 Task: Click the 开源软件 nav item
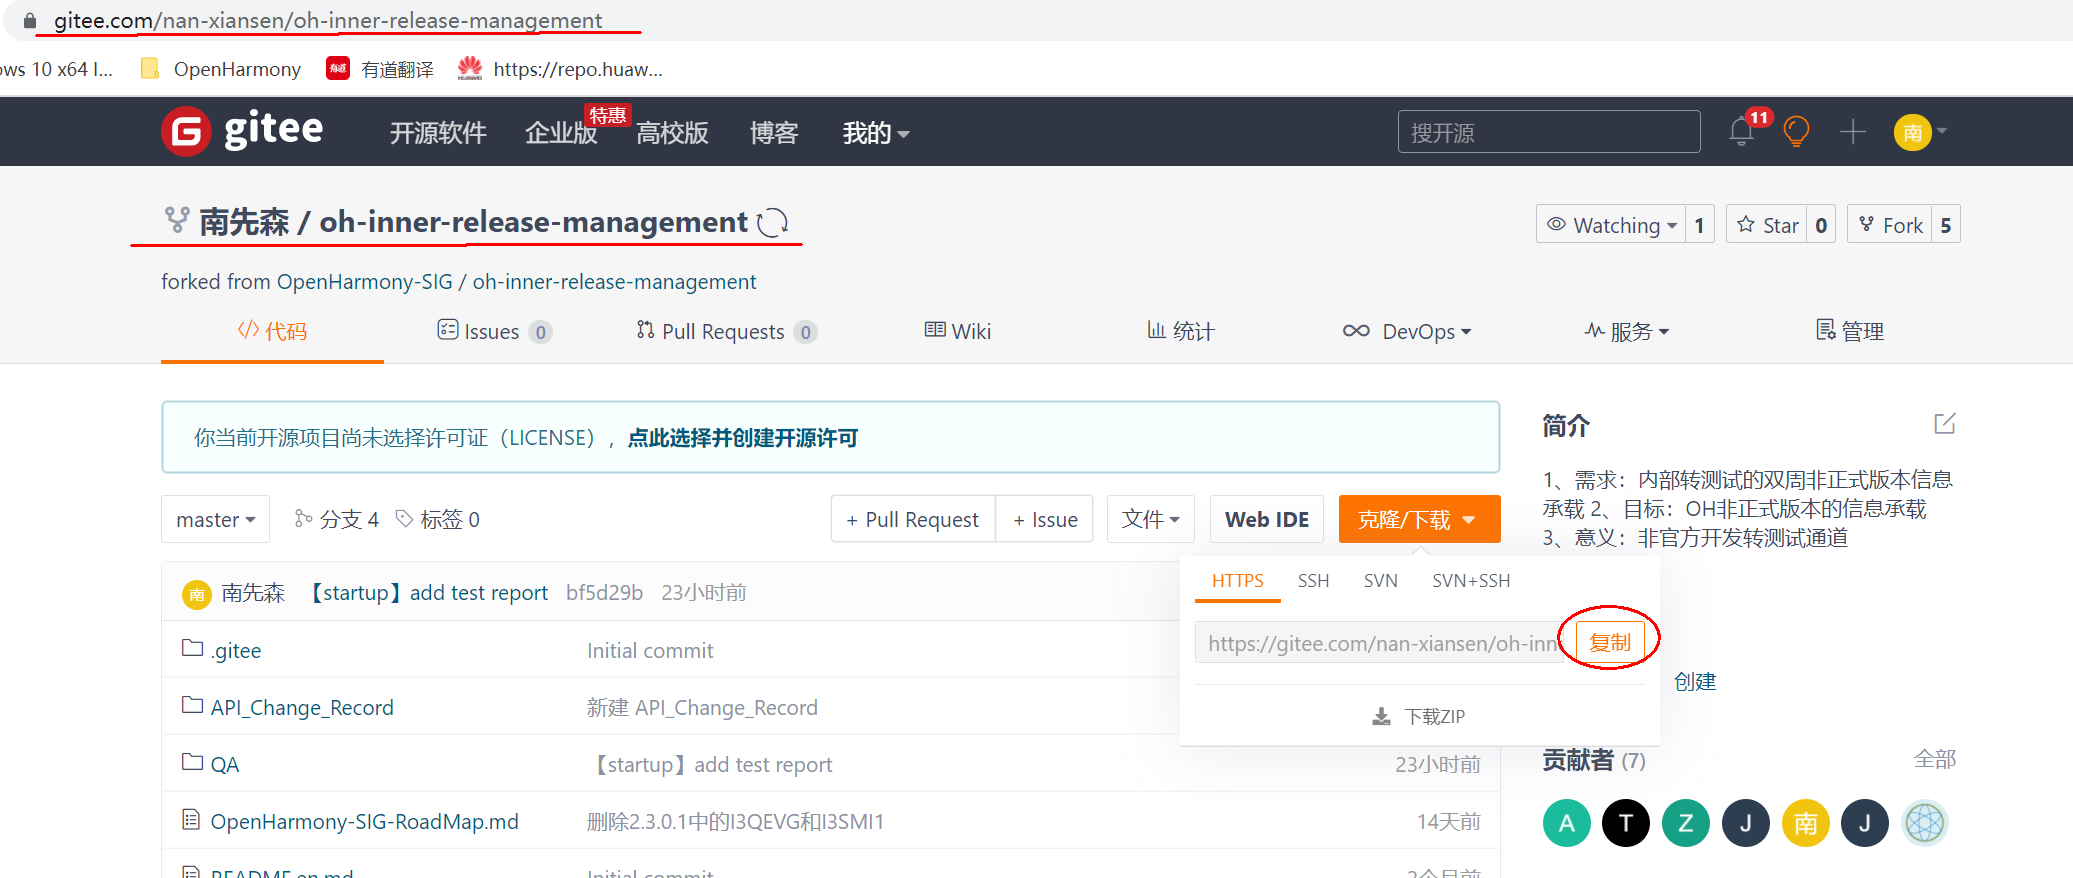[x=438, y=133]
